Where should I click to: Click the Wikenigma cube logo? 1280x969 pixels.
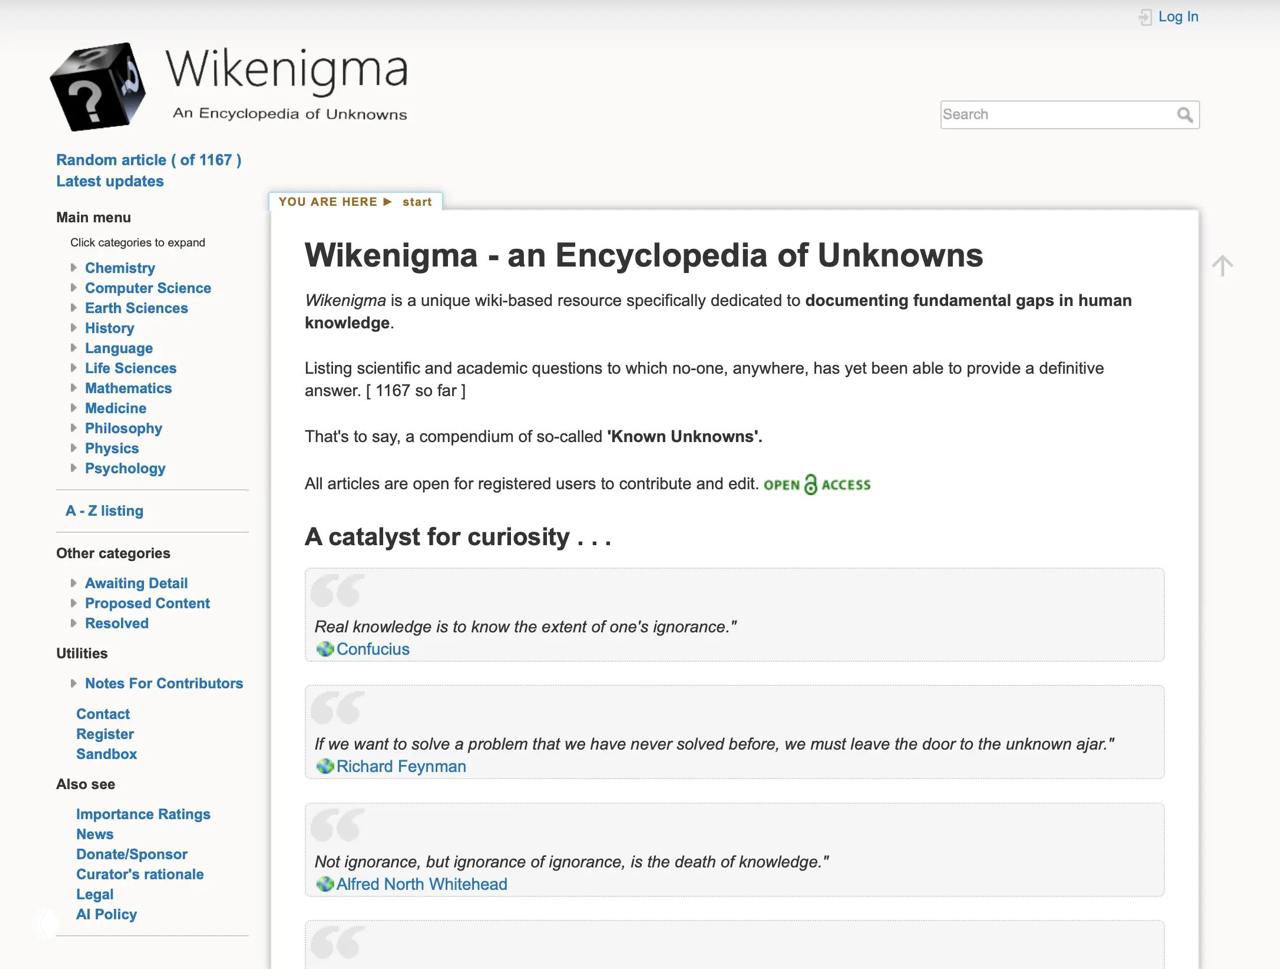96,86
